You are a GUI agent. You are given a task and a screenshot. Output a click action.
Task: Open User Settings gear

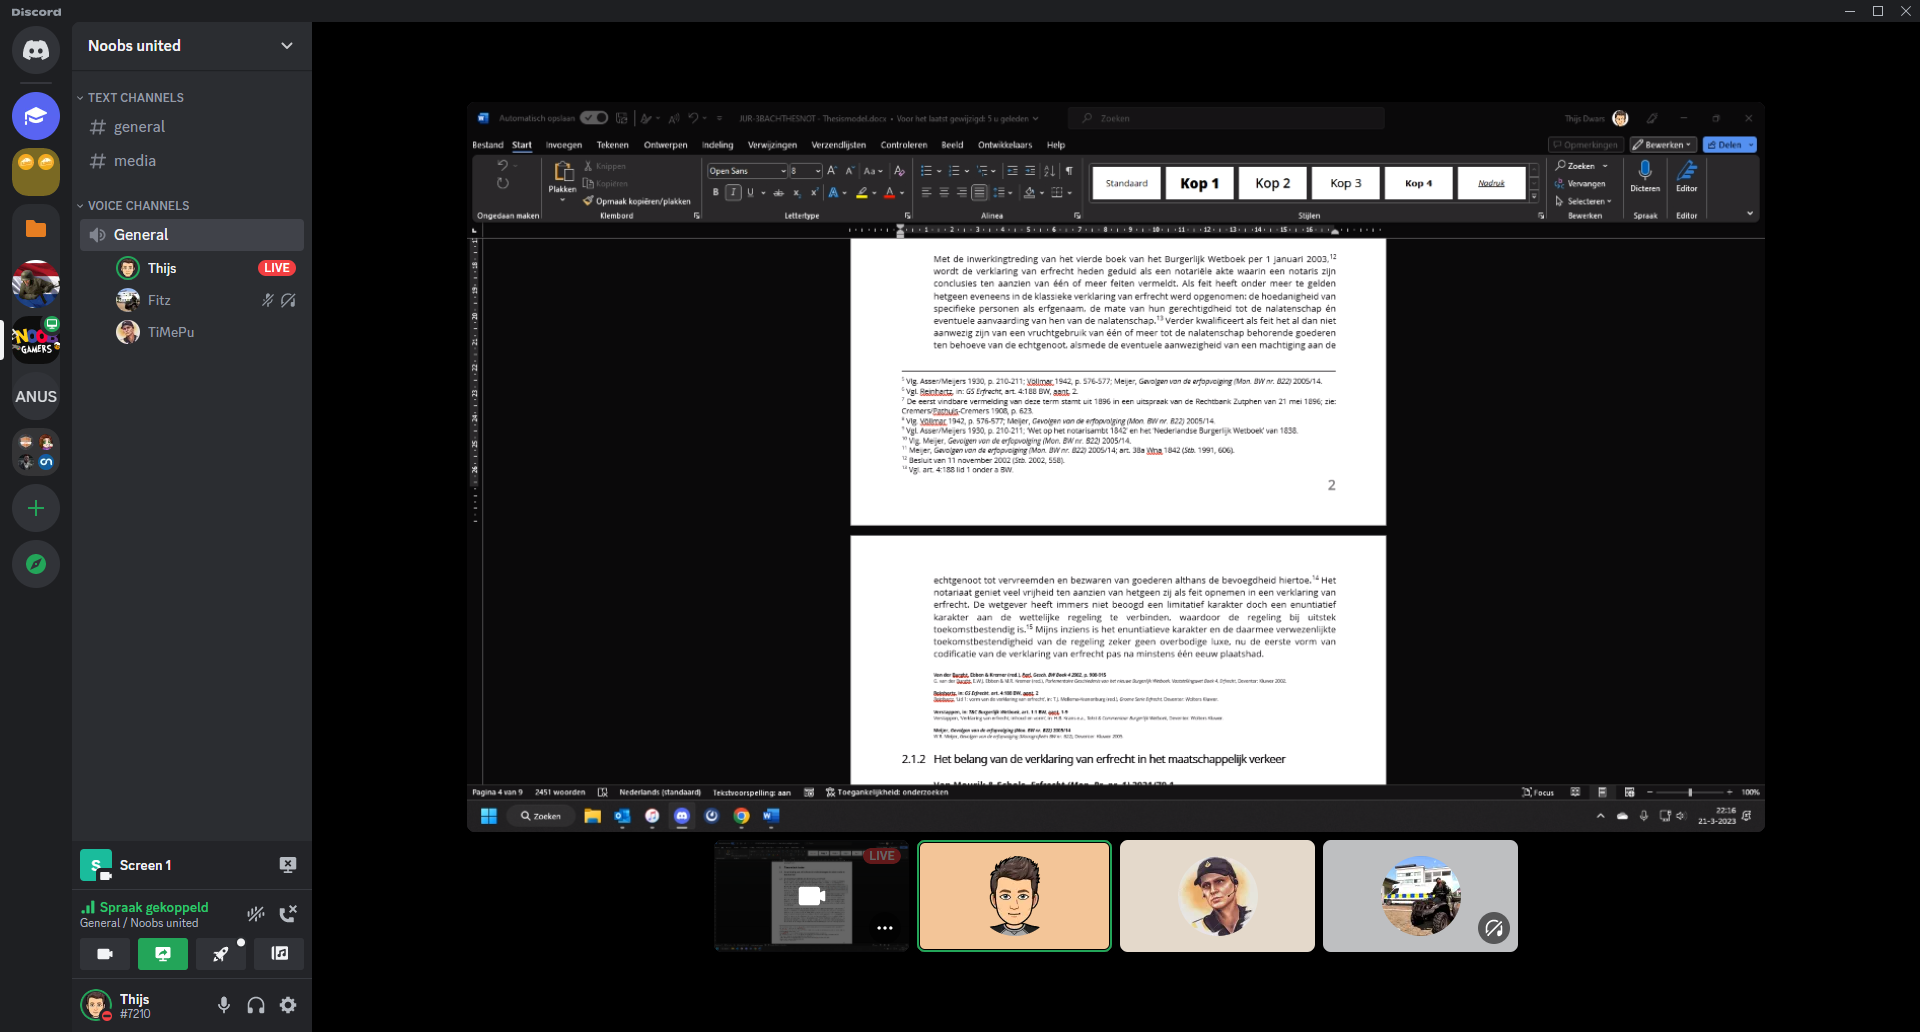pos(288,1005)
